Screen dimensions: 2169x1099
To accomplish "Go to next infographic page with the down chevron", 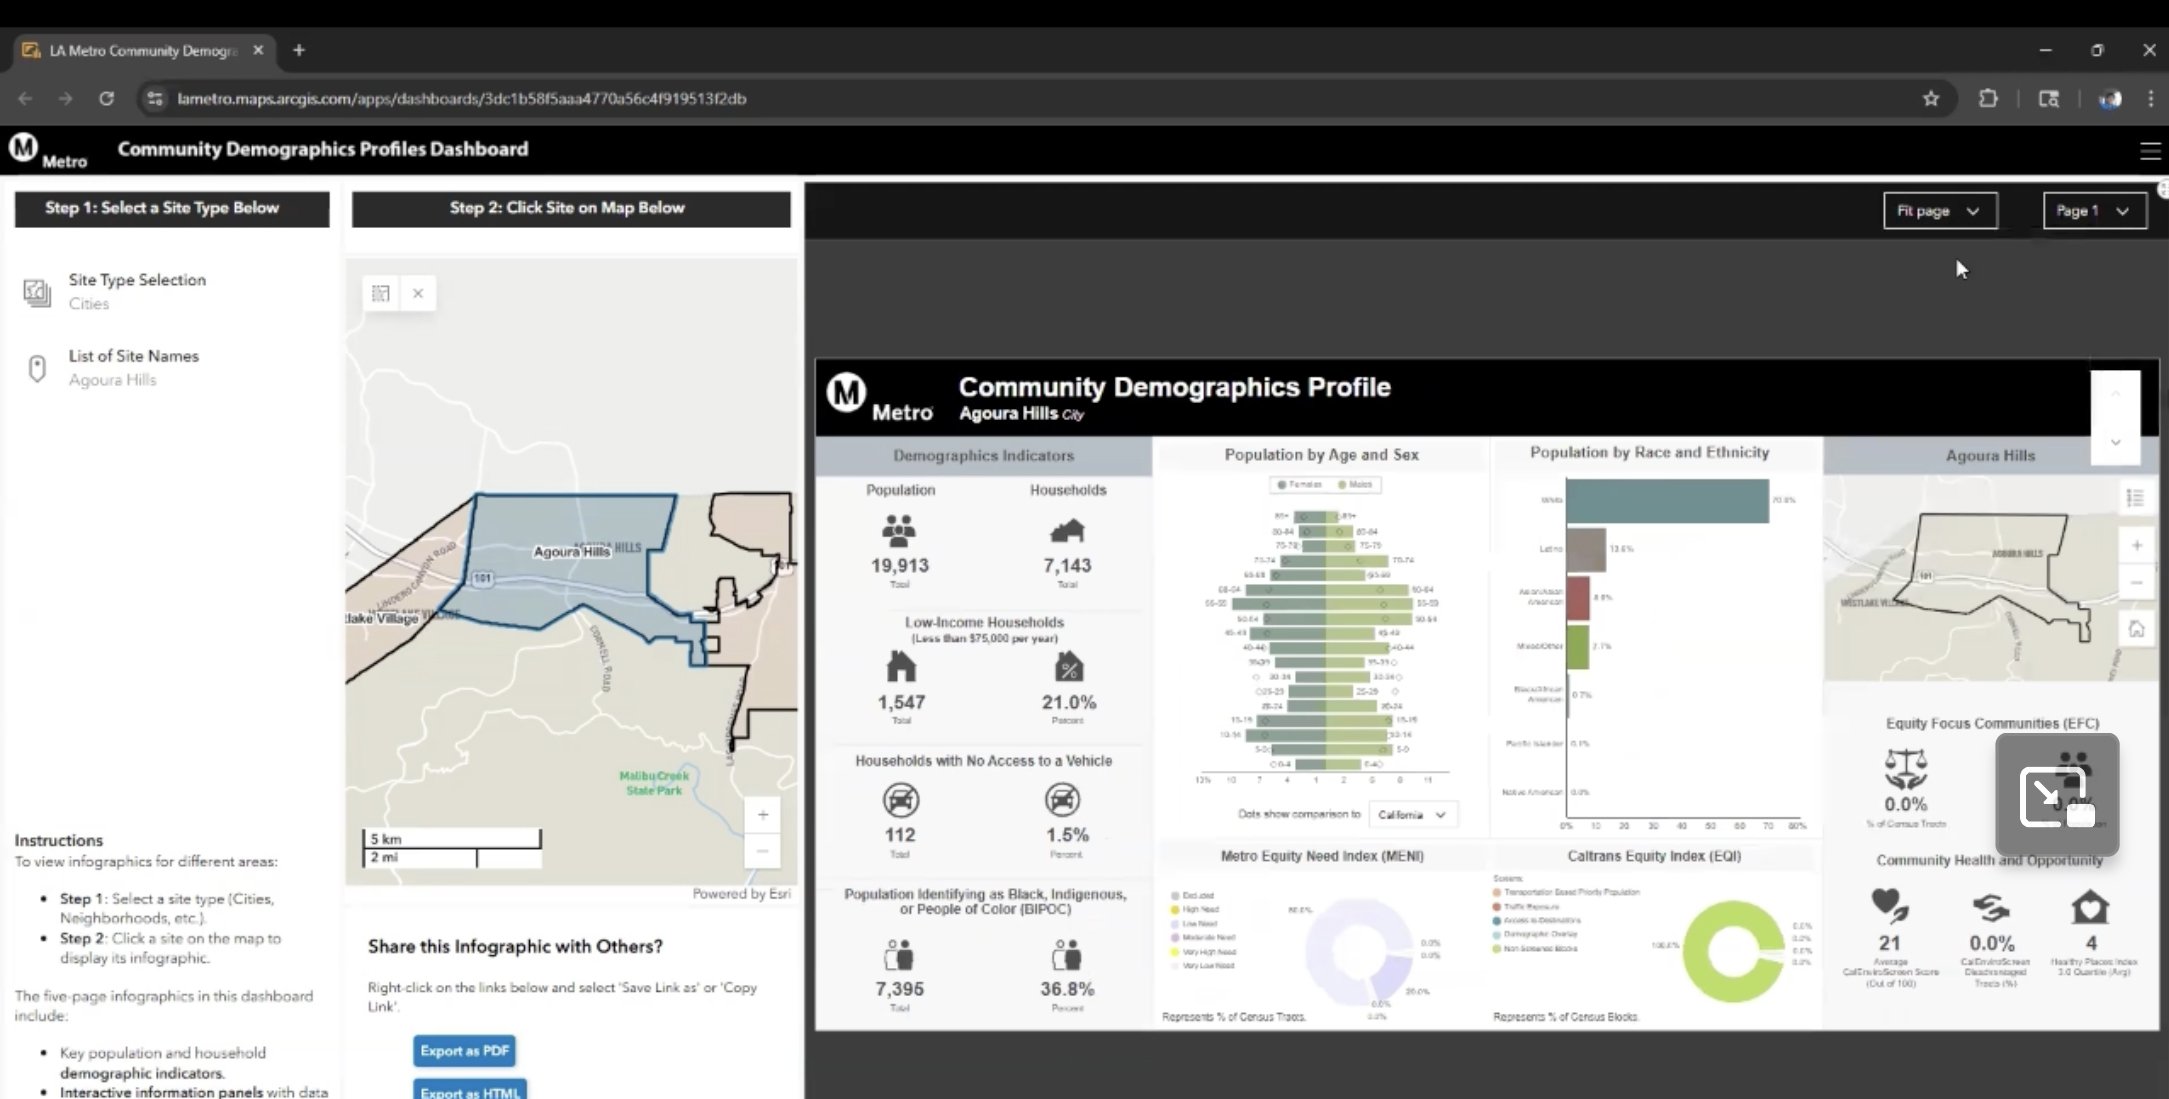I will pos(2115,442).
